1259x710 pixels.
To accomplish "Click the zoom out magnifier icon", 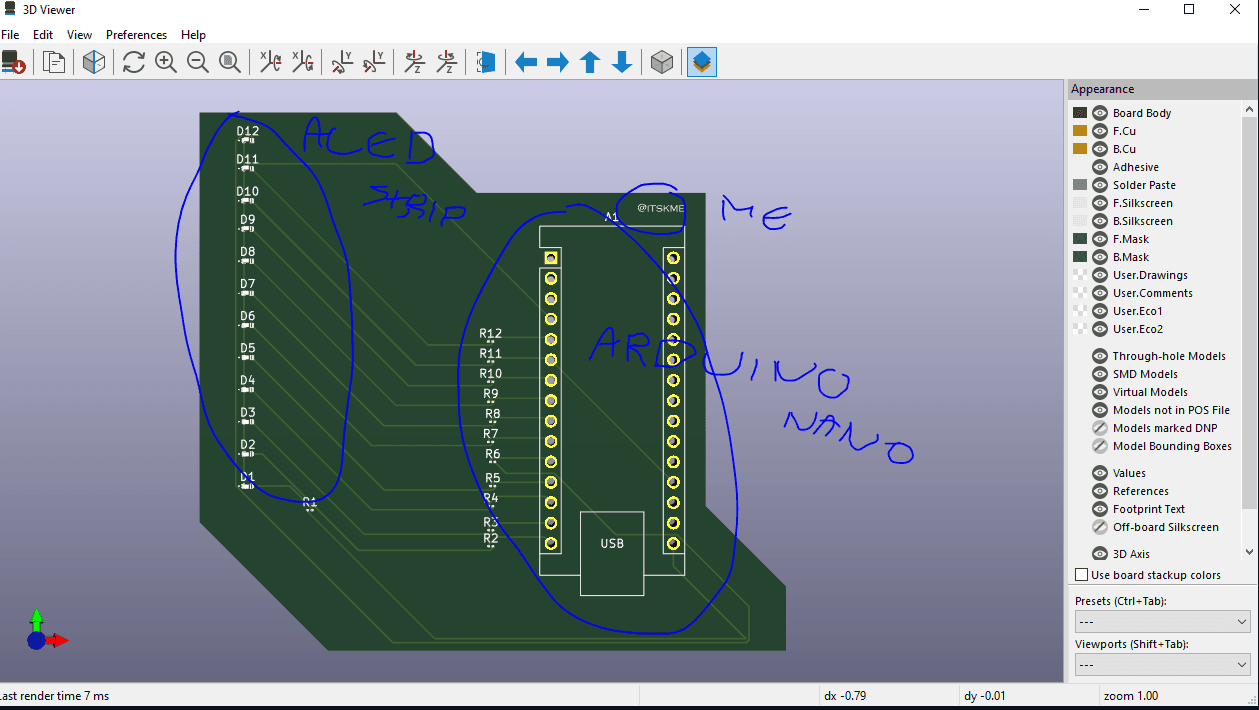I will click(198, 63).
